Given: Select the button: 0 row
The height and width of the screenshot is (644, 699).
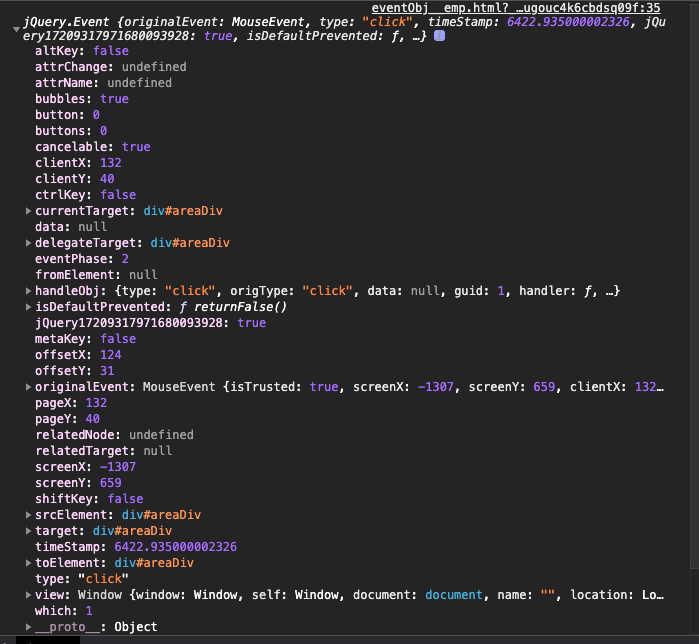Looking at the screenshot, I should click(x=67, y=115).
